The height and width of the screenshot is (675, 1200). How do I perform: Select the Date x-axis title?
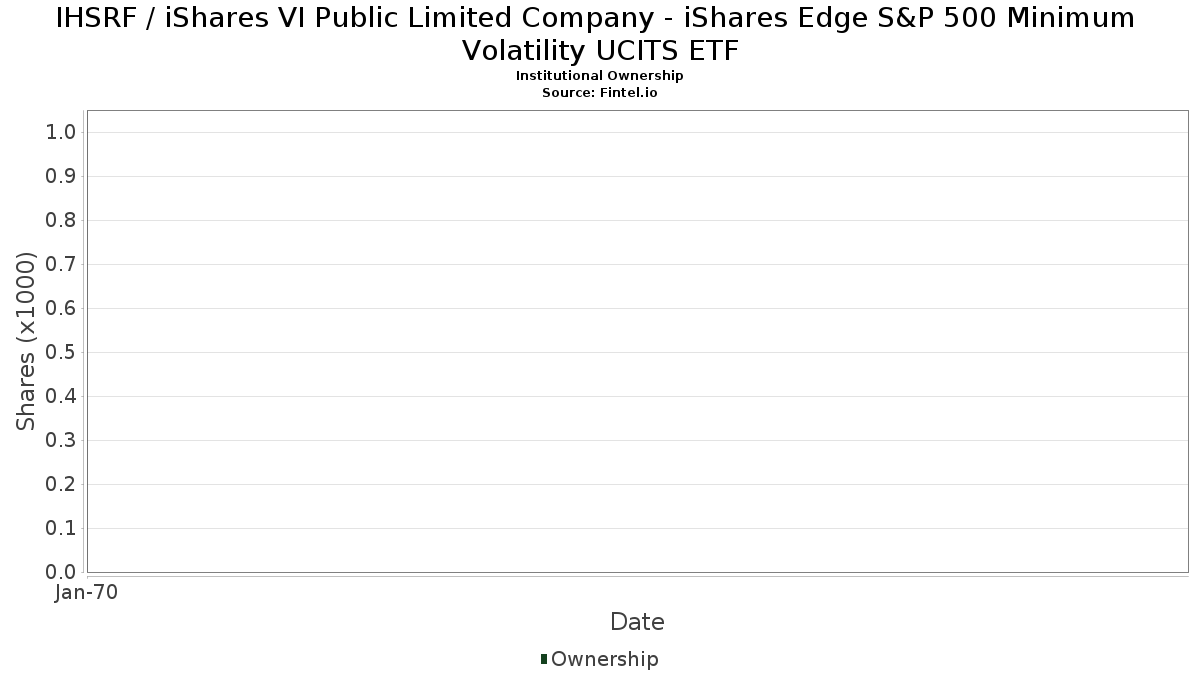637,622
